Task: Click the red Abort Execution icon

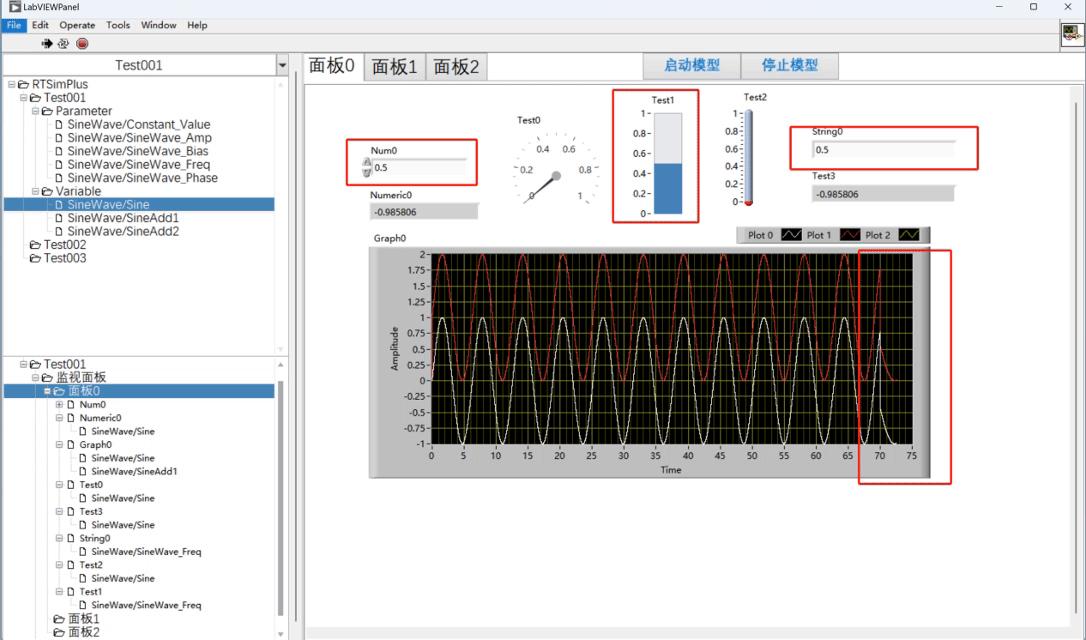Action: click(82, 44)
